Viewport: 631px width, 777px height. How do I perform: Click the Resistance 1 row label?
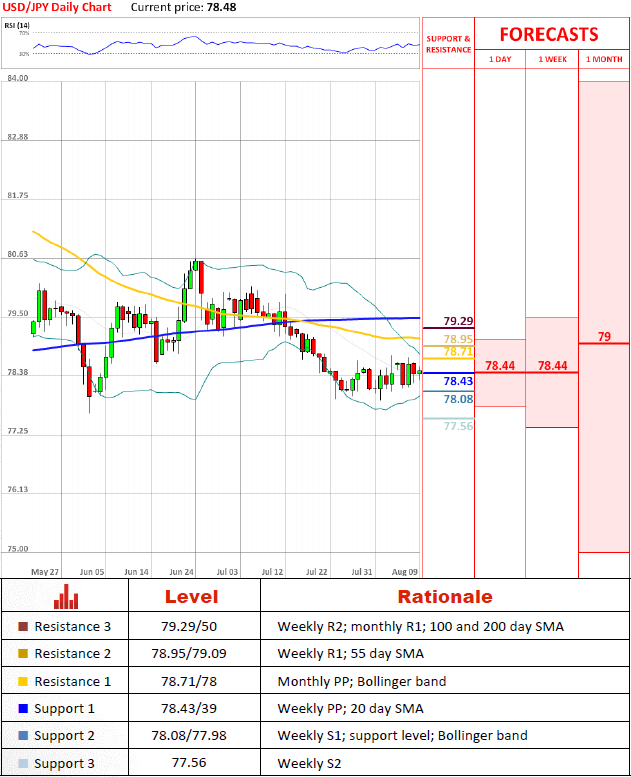pos(72,681)
